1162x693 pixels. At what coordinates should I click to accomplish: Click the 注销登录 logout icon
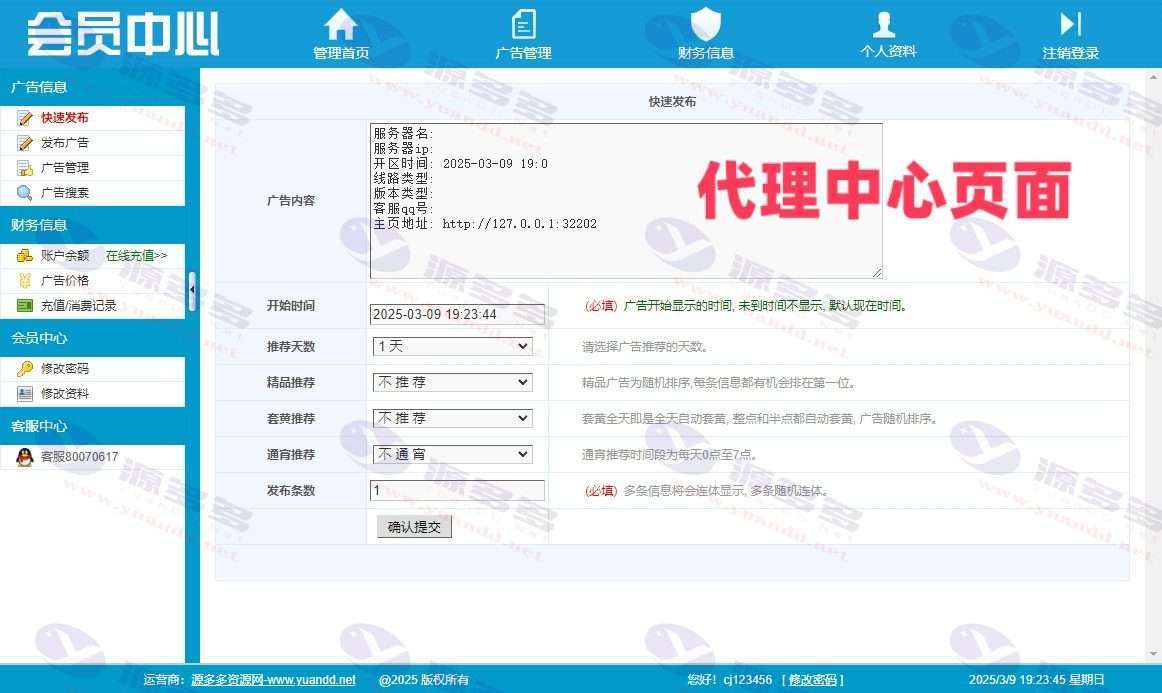(1070, 24)
